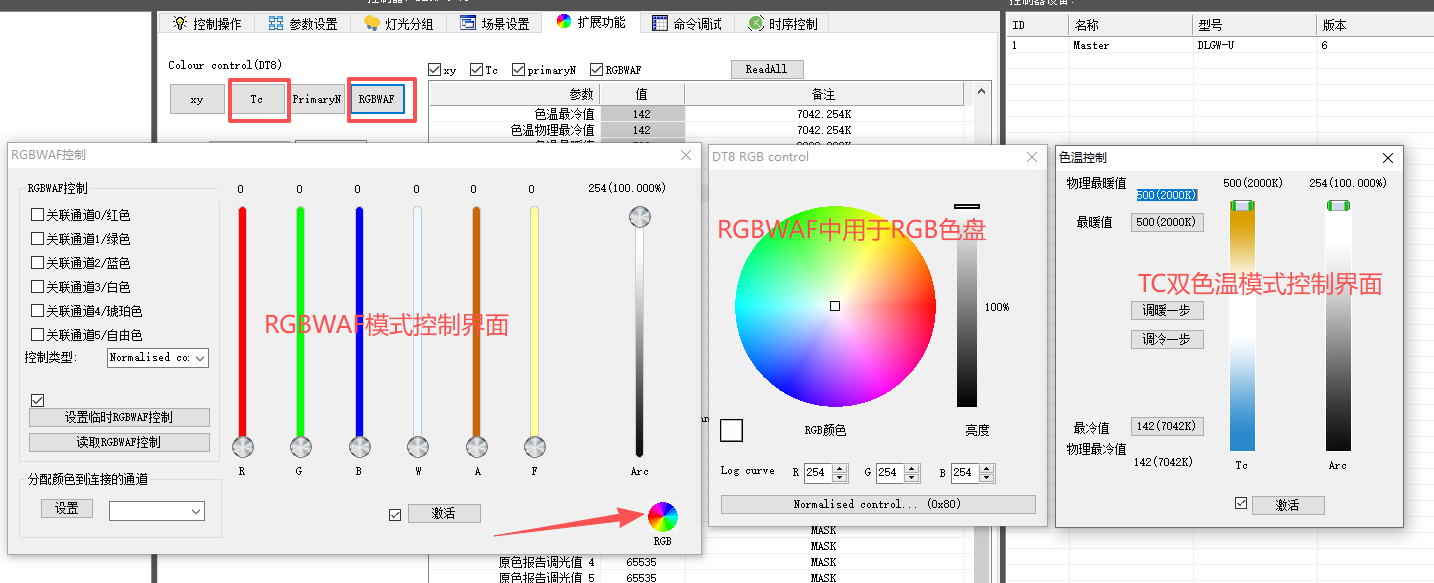The height and width of the screenshot is (583, 1434).
Task: Go to the 时序控制 tab
Action: point(783,23)
